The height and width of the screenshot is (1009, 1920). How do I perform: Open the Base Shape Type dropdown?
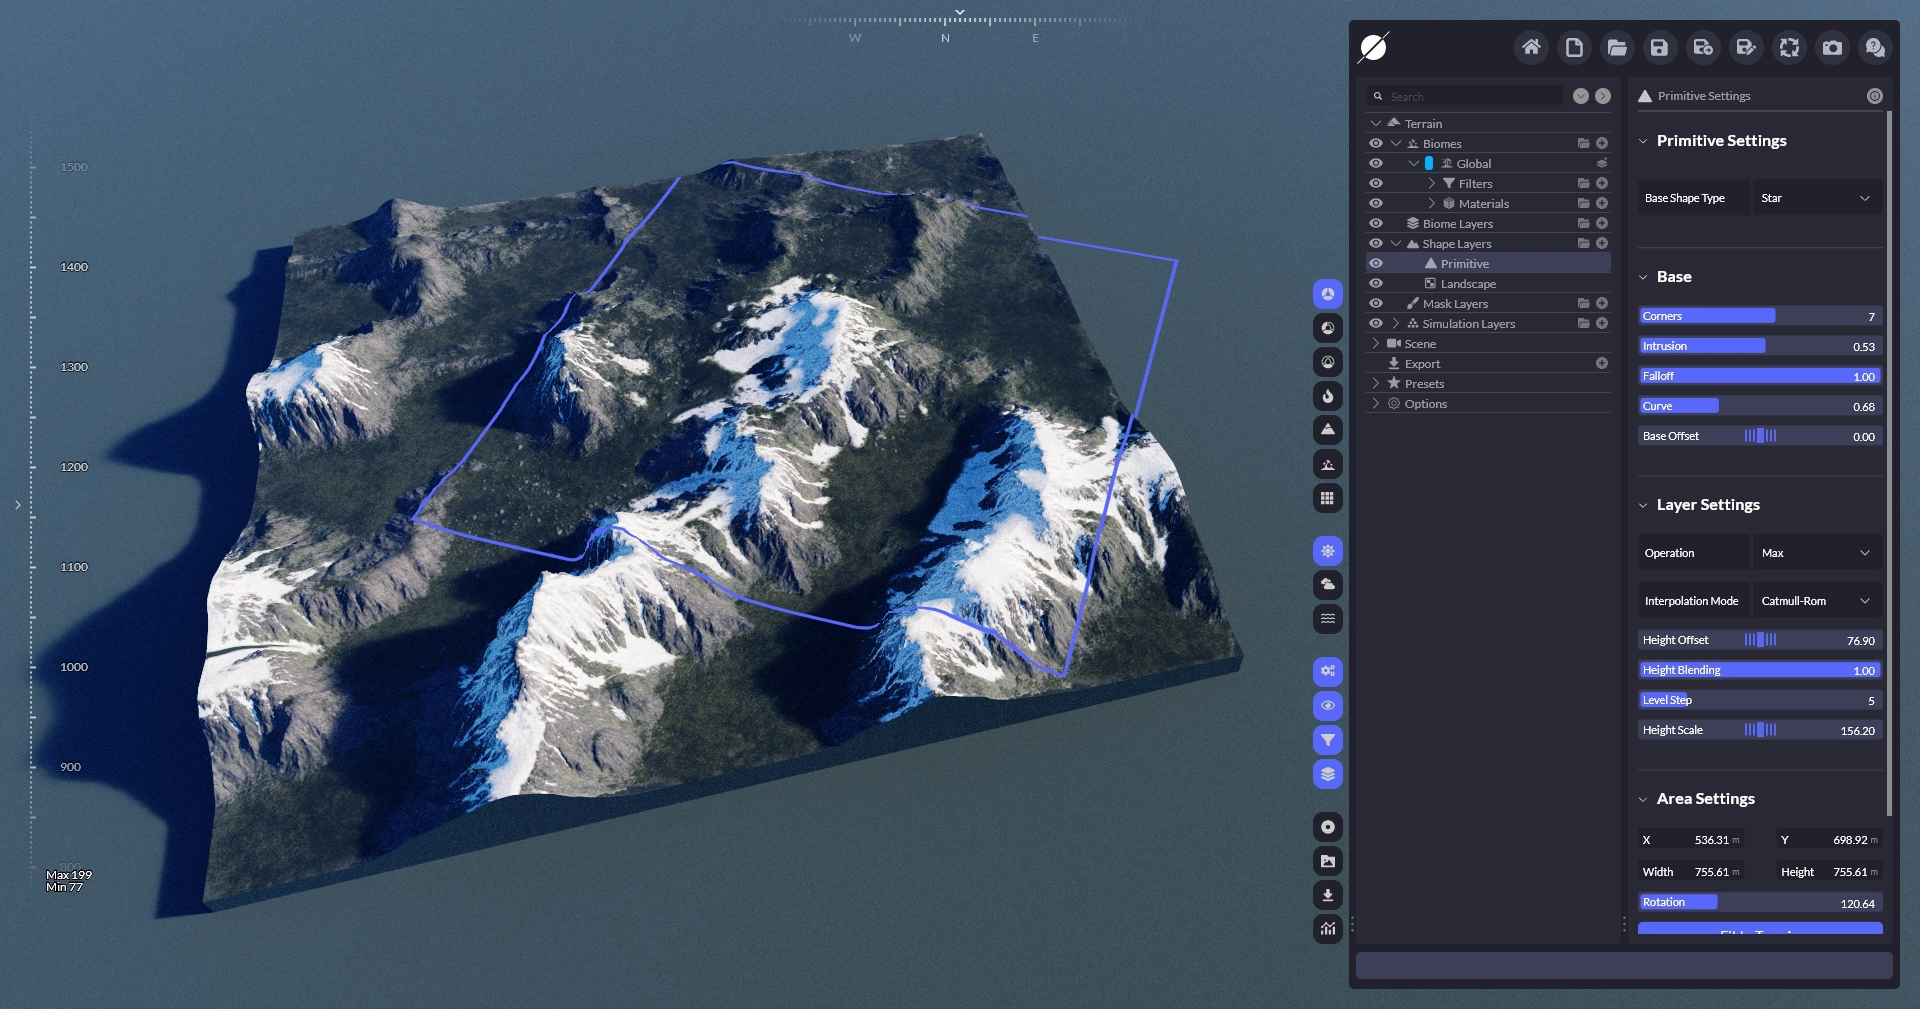[x=1815, y=198]
